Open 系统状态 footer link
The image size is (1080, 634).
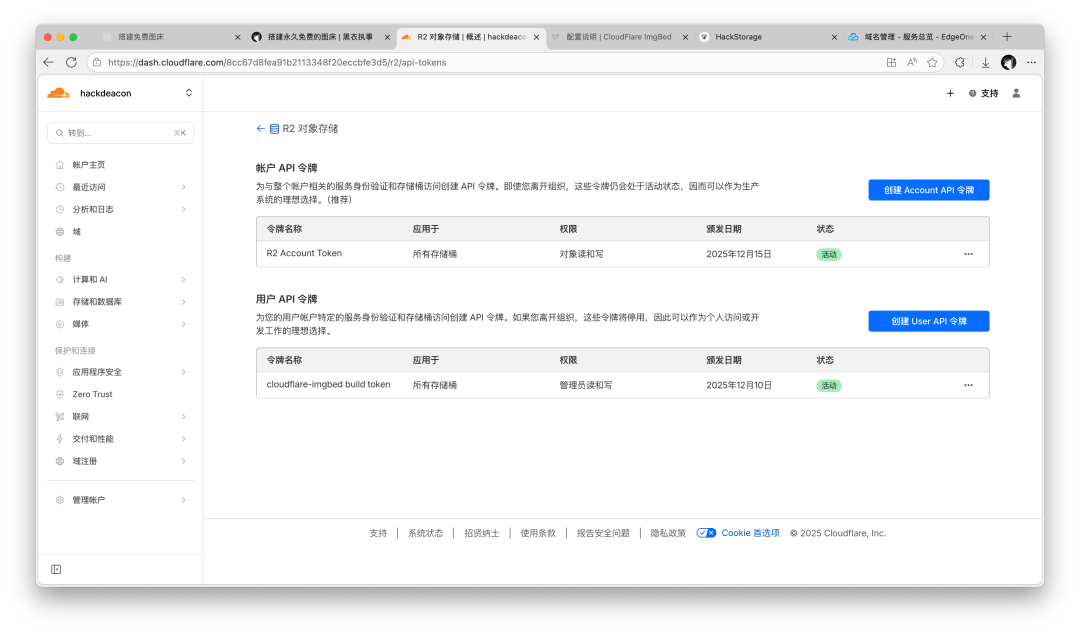click(x=426, y=533)
